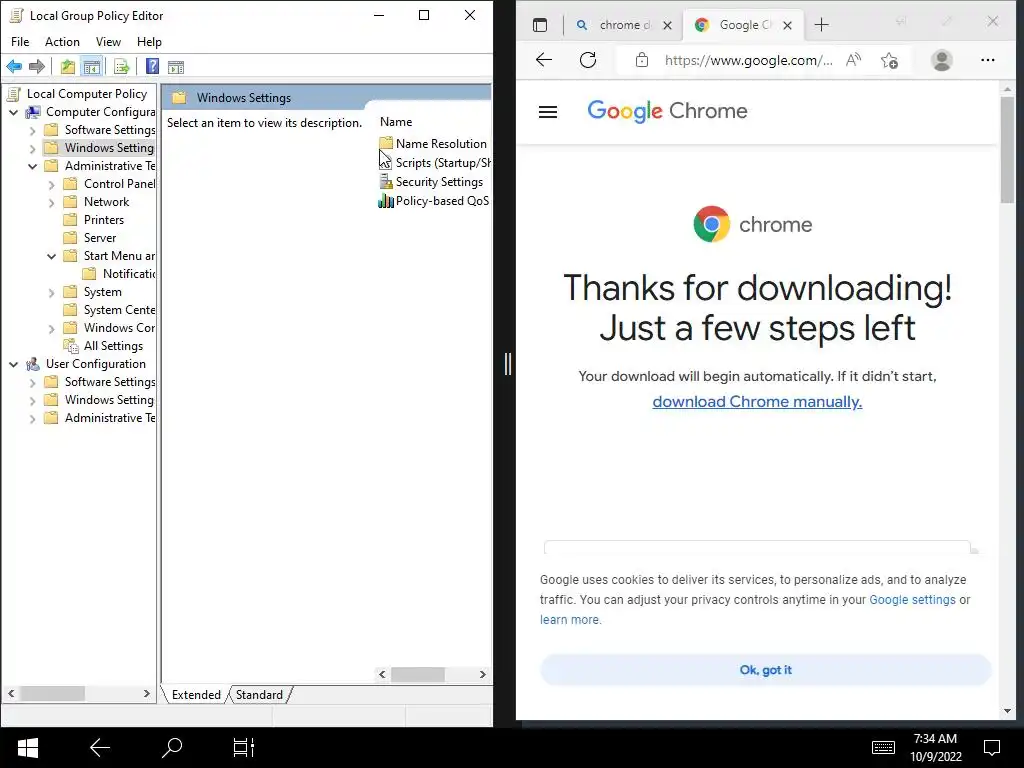Expand the Control Panel tree node

point(52,185)
